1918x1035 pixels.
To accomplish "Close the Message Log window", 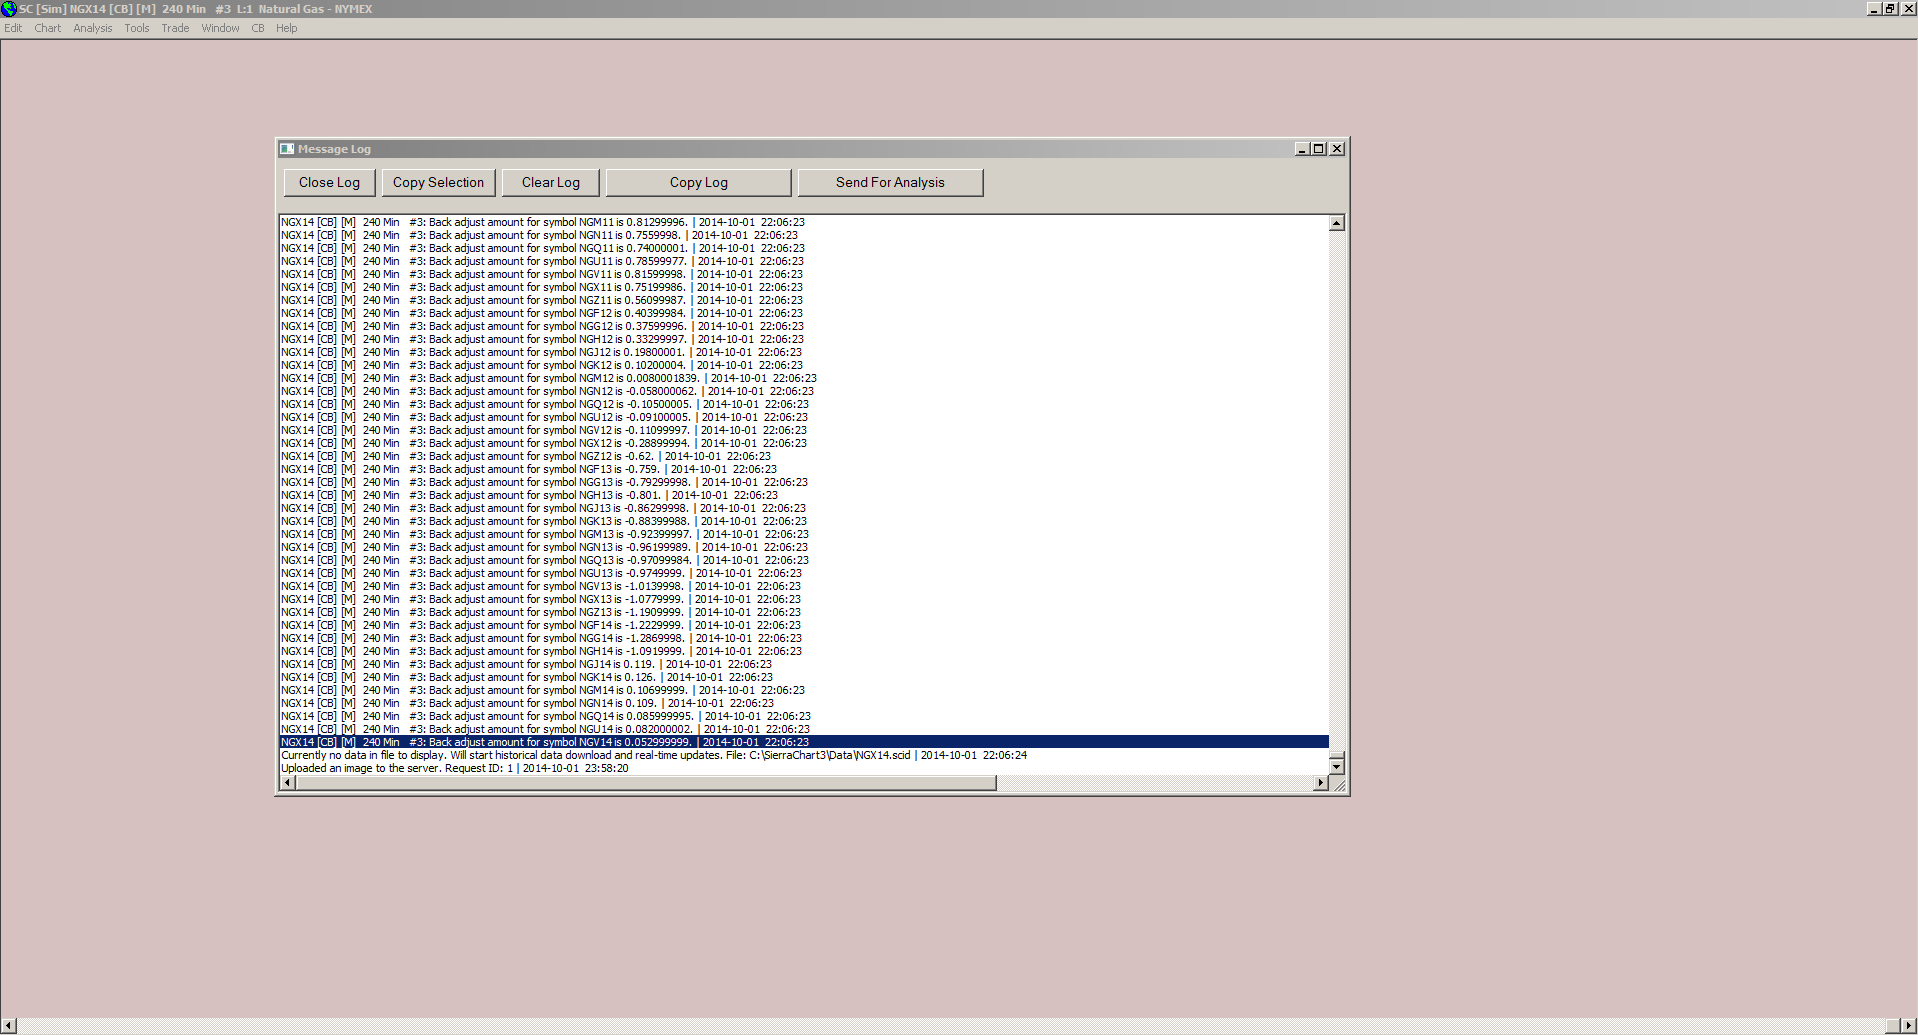I will [x=1337, y=149].
